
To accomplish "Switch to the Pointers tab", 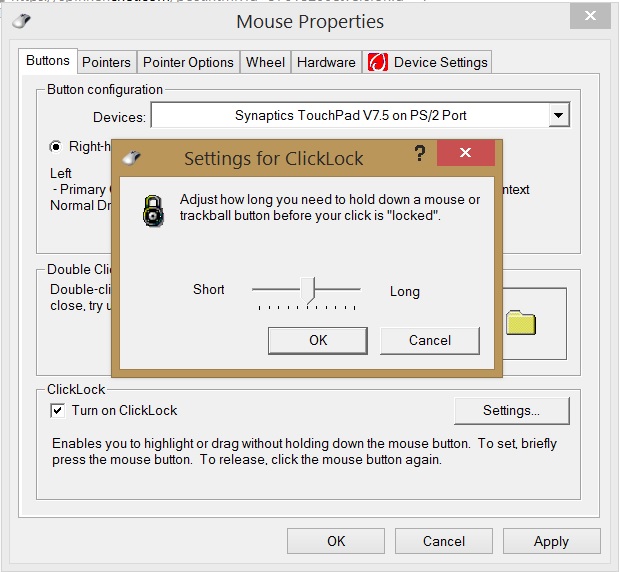I will (x=107, y=62).
